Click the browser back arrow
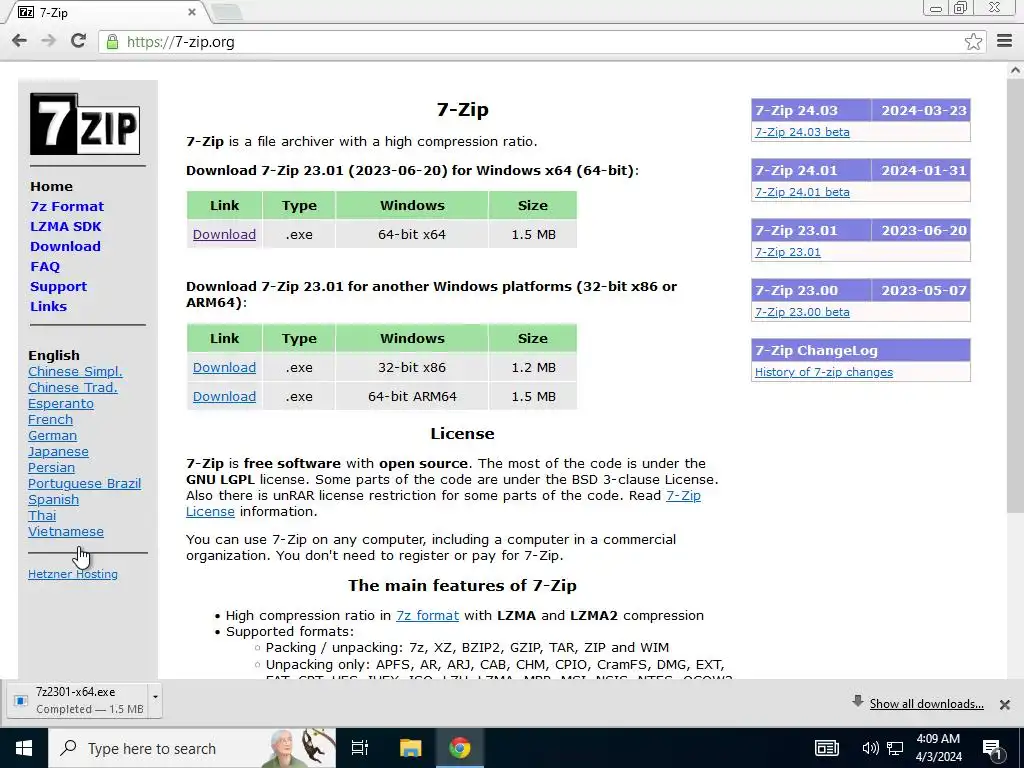 point(20,41)
